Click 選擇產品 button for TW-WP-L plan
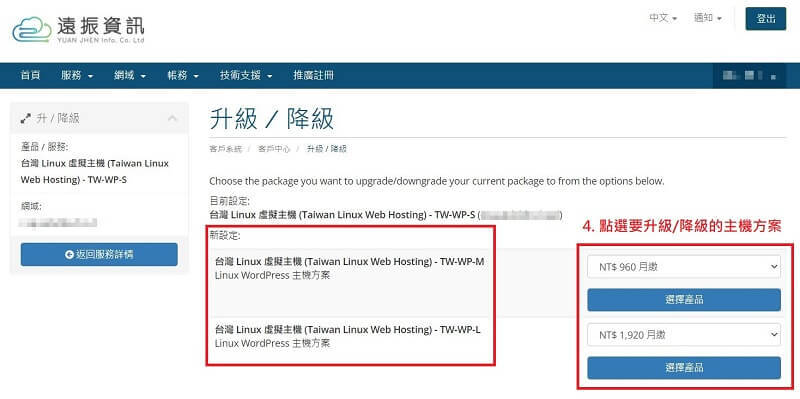 pos(684,368)
